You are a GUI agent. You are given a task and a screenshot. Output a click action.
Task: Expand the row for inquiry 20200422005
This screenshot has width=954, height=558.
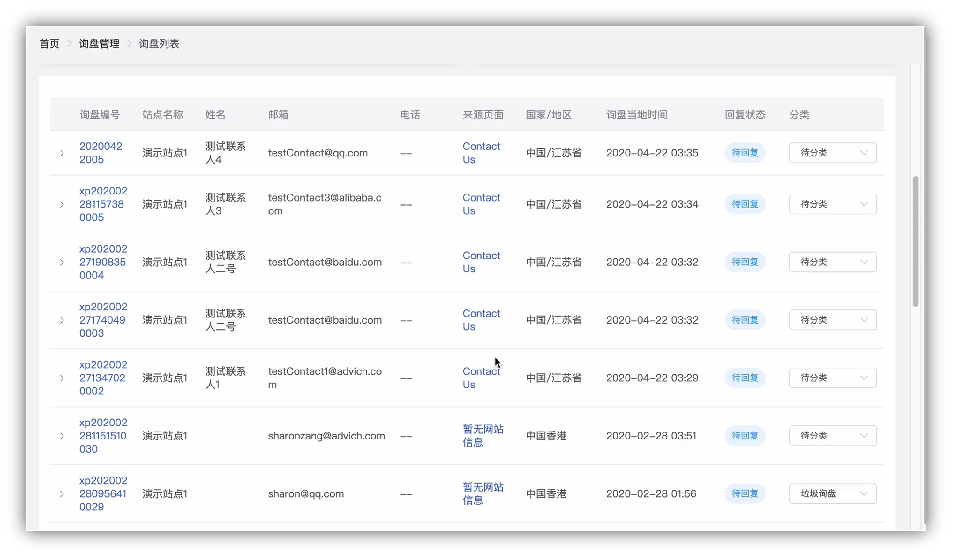click(61, 153)
